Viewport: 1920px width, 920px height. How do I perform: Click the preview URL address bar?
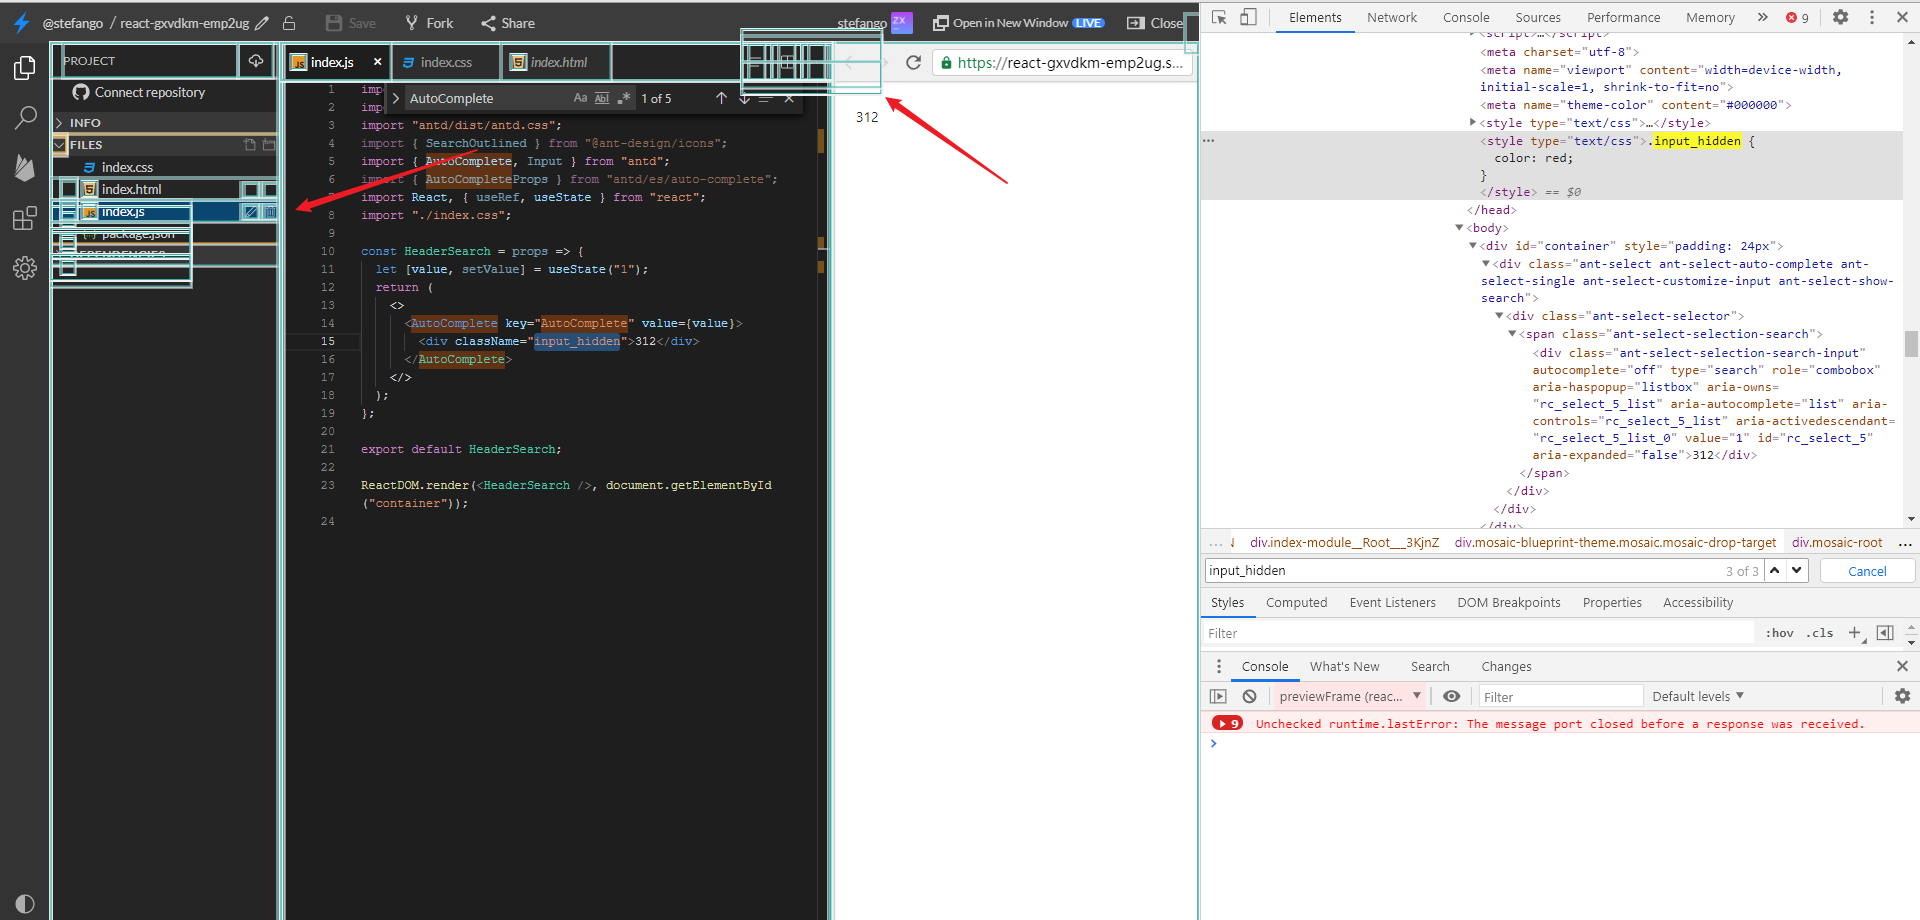click(1062, 63)
